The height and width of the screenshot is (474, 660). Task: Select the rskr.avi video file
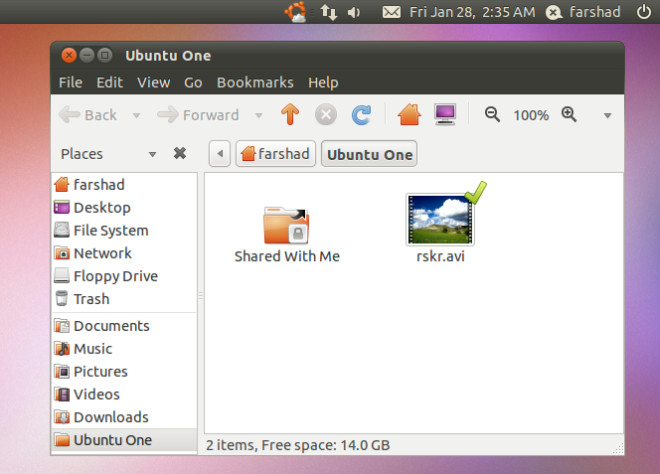click(440, 227)
